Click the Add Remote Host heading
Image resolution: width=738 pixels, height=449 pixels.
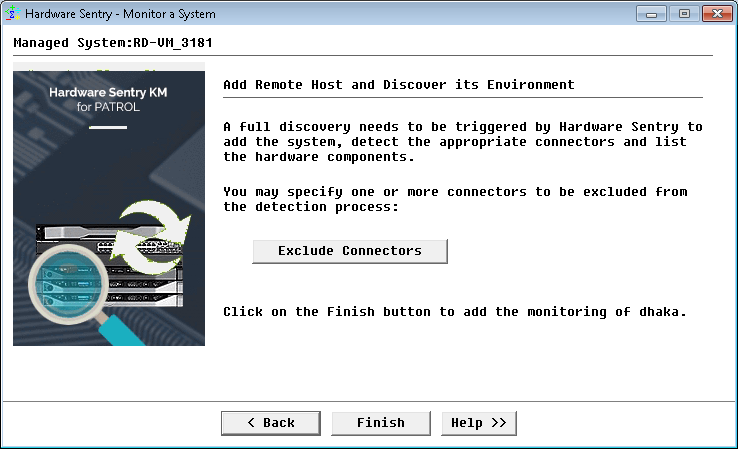tap(399, 85)
